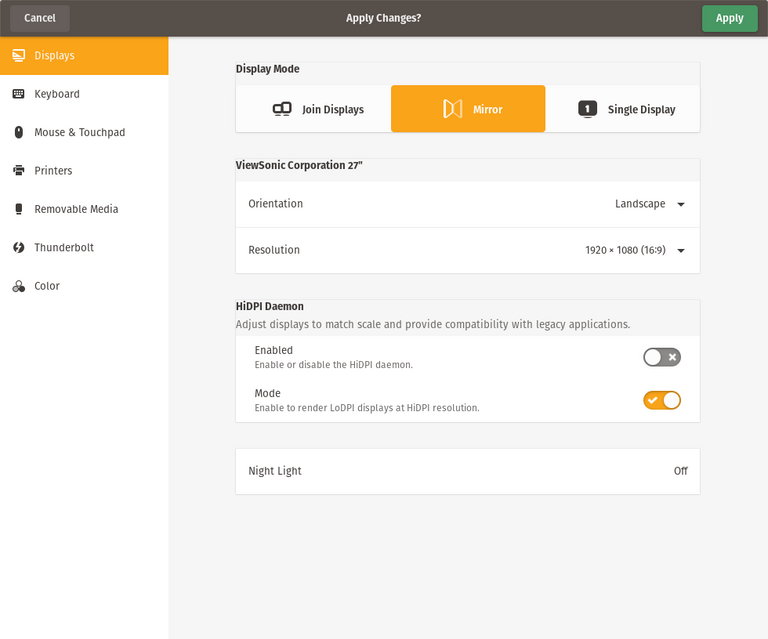Choose the Mirror display mode
Image resolution: width=768 pixels, height=639 pixels.
[x=468, y=109]
